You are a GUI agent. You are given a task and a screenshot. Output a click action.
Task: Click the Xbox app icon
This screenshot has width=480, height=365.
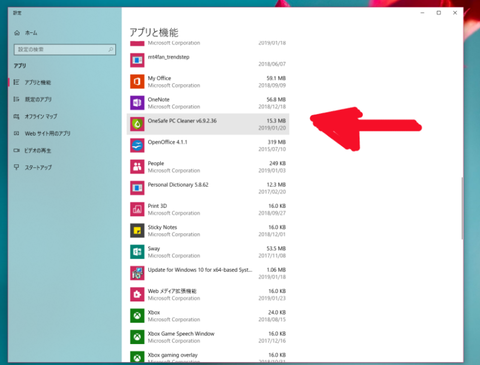137,316
